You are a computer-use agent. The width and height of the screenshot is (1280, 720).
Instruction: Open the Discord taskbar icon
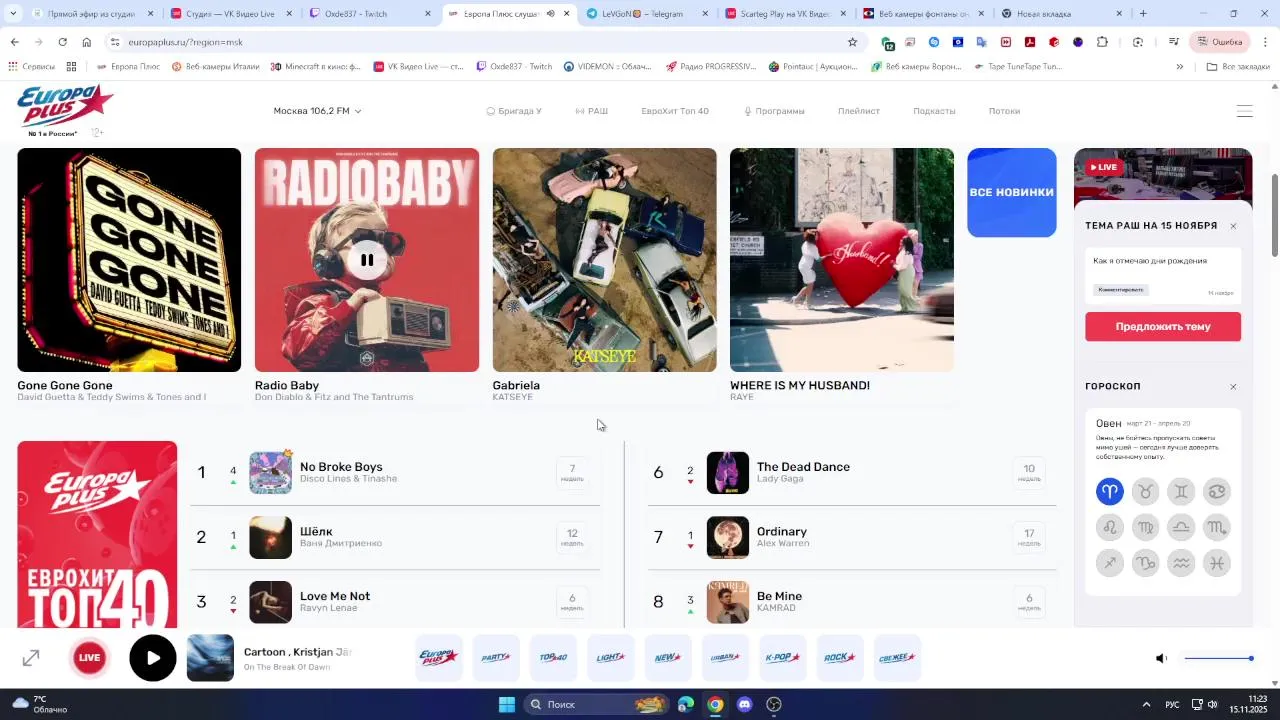coord(744,704)
